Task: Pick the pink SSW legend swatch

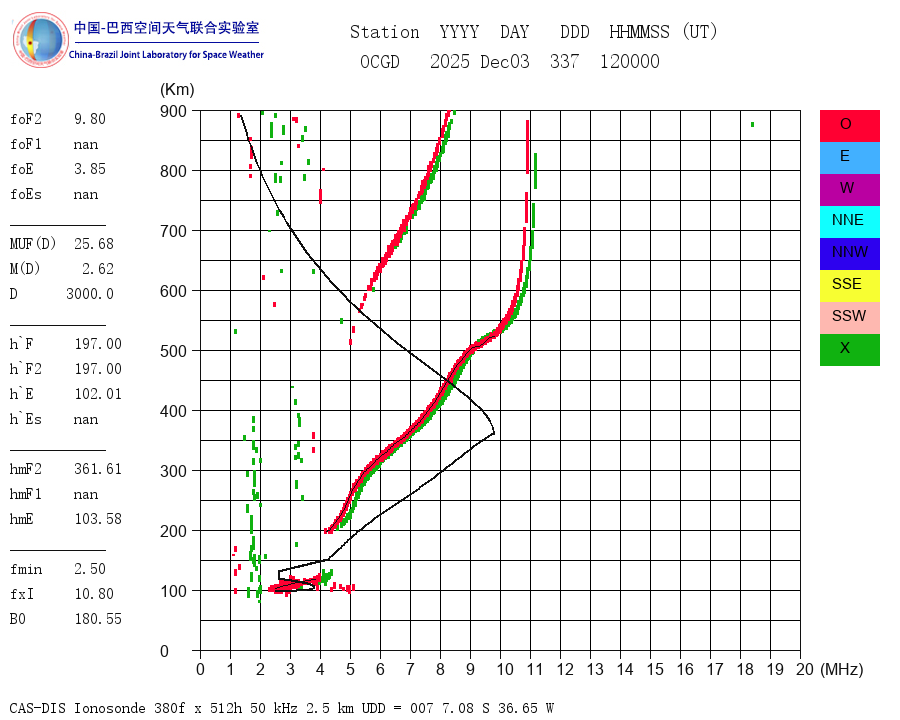Action: pyautogui.click(x=849, y=318)
